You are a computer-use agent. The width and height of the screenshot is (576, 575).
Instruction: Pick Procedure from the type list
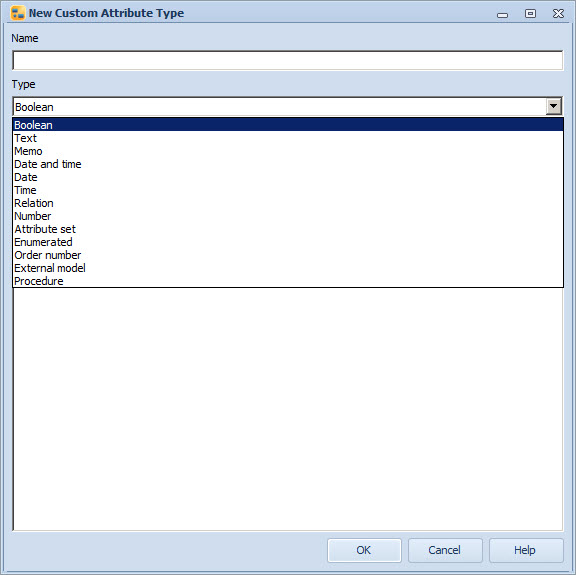tap(288, 281)
